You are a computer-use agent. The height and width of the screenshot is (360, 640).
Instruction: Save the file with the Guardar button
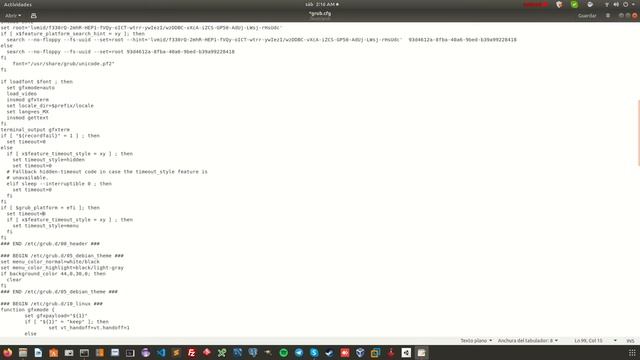[587, 16]
